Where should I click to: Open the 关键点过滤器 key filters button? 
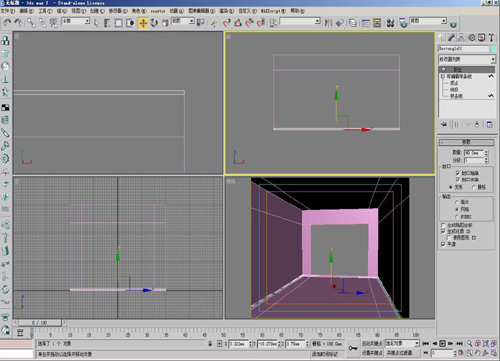(x=402, y=353)
